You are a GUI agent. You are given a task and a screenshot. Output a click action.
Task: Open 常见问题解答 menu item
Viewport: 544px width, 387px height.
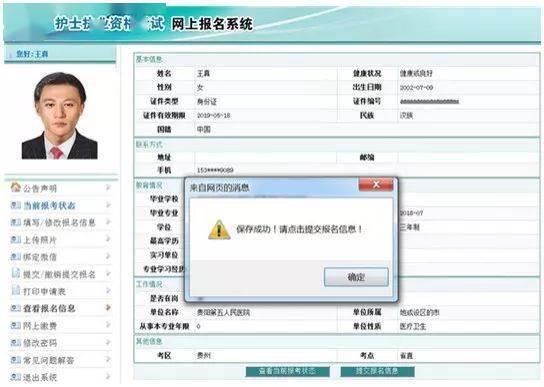tap(49, 360)
